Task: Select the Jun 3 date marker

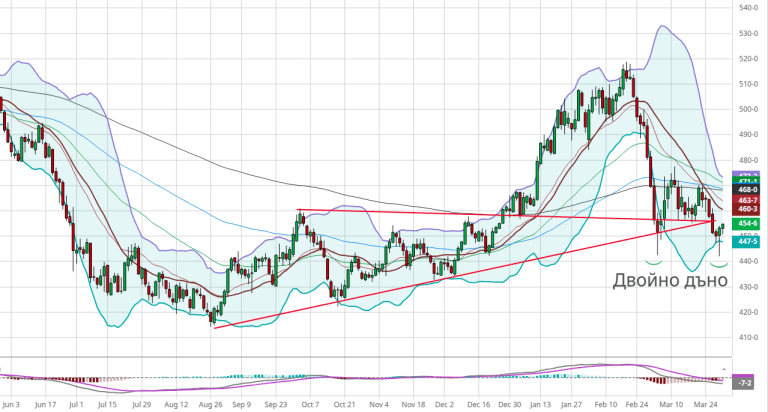Action: pos(13,405)
